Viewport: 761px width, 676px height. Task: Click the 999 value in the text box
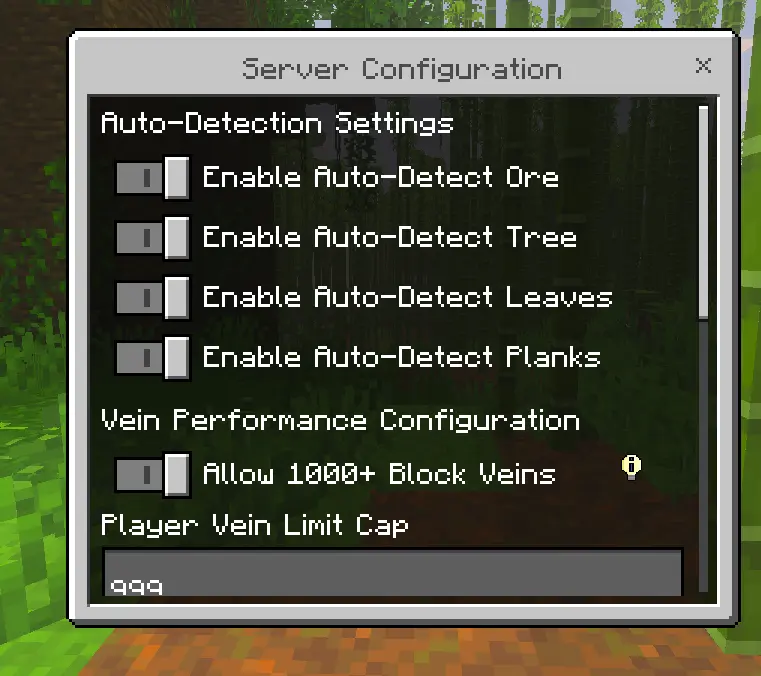coord(136,586)
